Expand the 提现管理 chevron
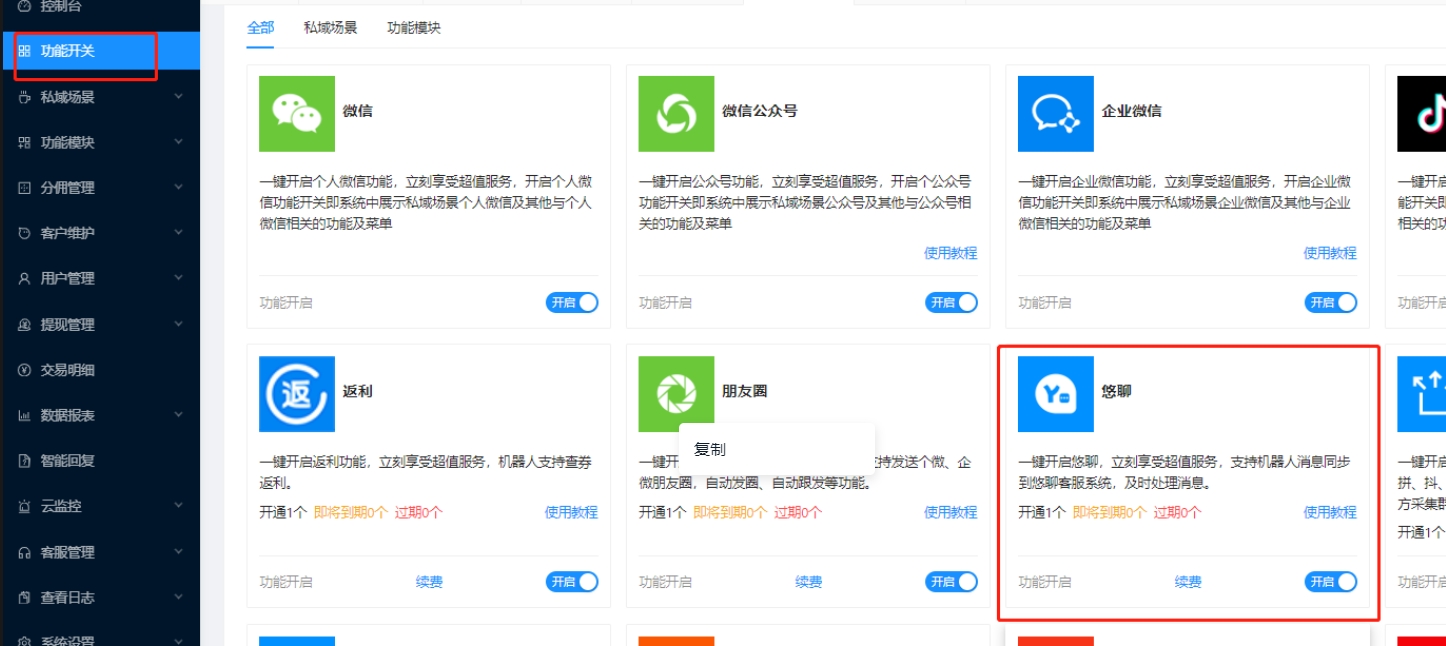The height and width of the screenshot is (646, 1446). tap(179, 324)
